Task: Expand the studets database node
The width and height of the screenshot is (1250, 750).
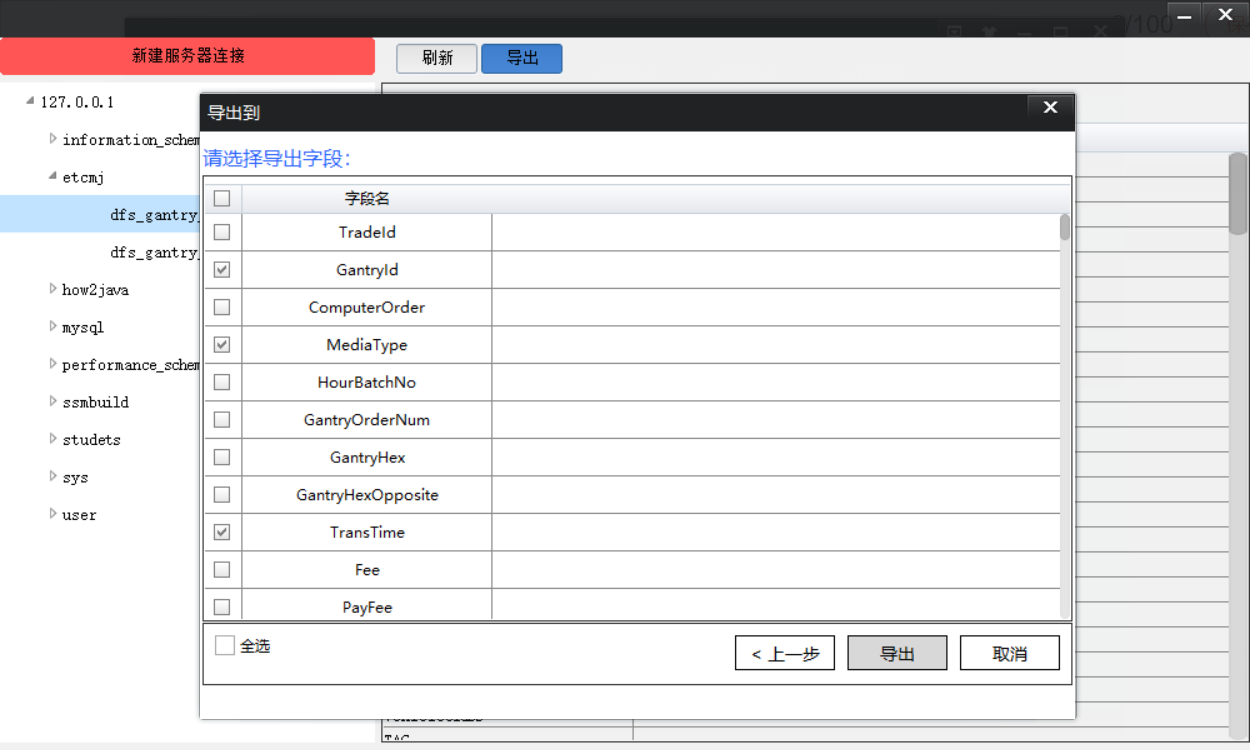Action: tap(53, 439)
